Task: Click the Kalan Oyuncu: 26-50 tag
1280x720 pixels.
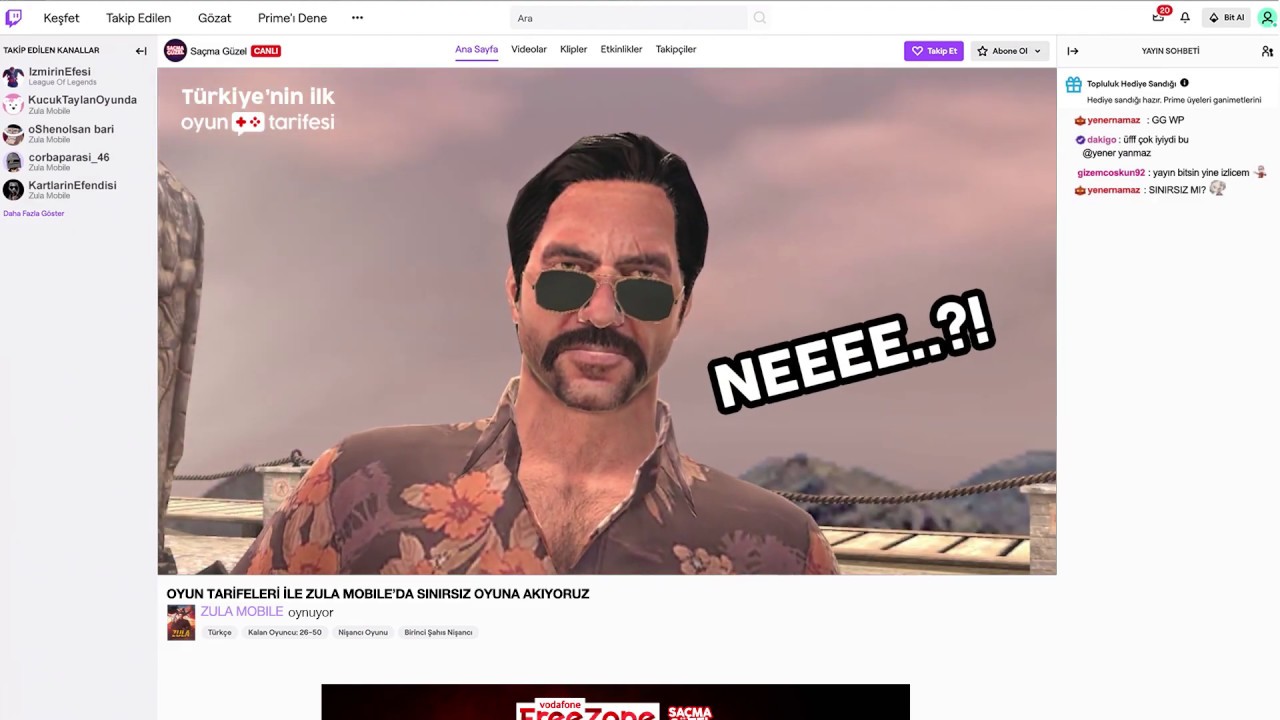Action: 285,632
